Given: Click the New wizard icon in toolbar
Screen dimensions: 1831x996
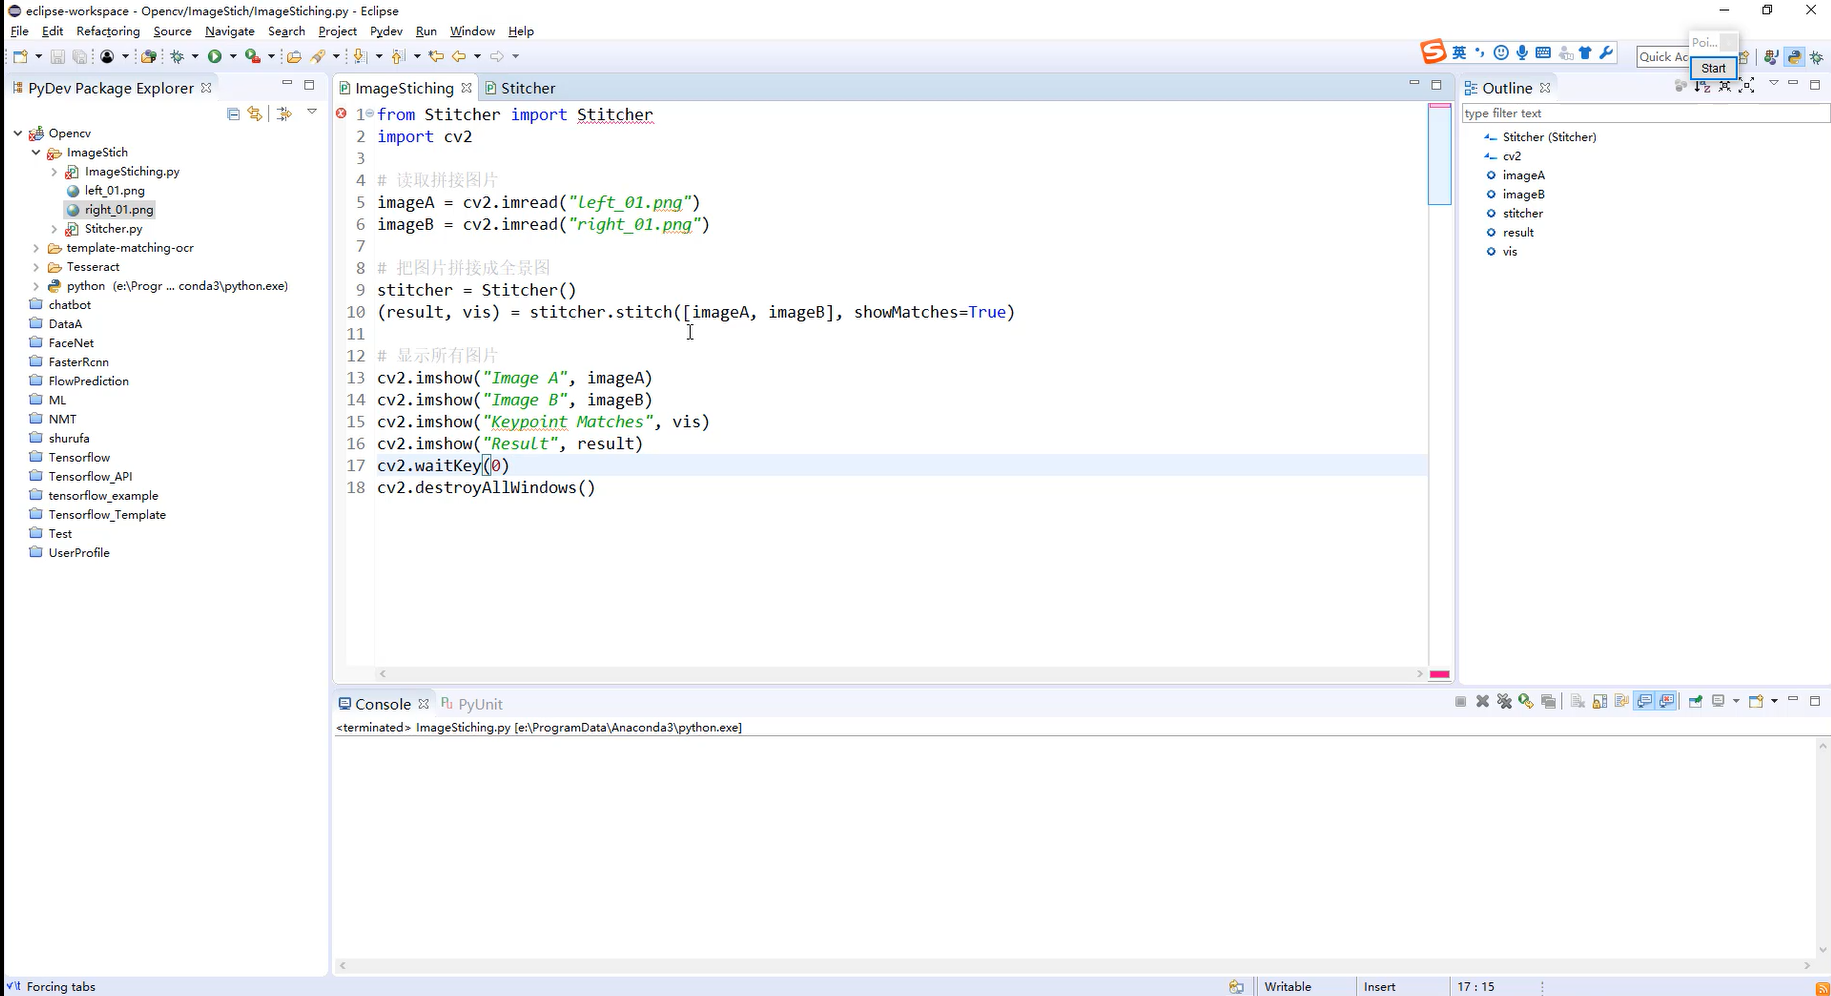Looking at the screenshot, I should tap(20, 56).
